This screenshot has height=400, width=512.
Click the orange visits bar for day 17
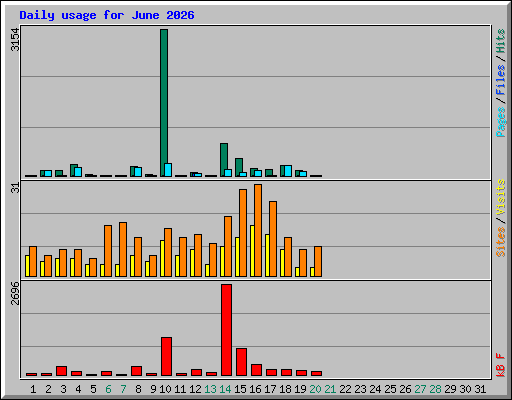[x=273, y=239]
